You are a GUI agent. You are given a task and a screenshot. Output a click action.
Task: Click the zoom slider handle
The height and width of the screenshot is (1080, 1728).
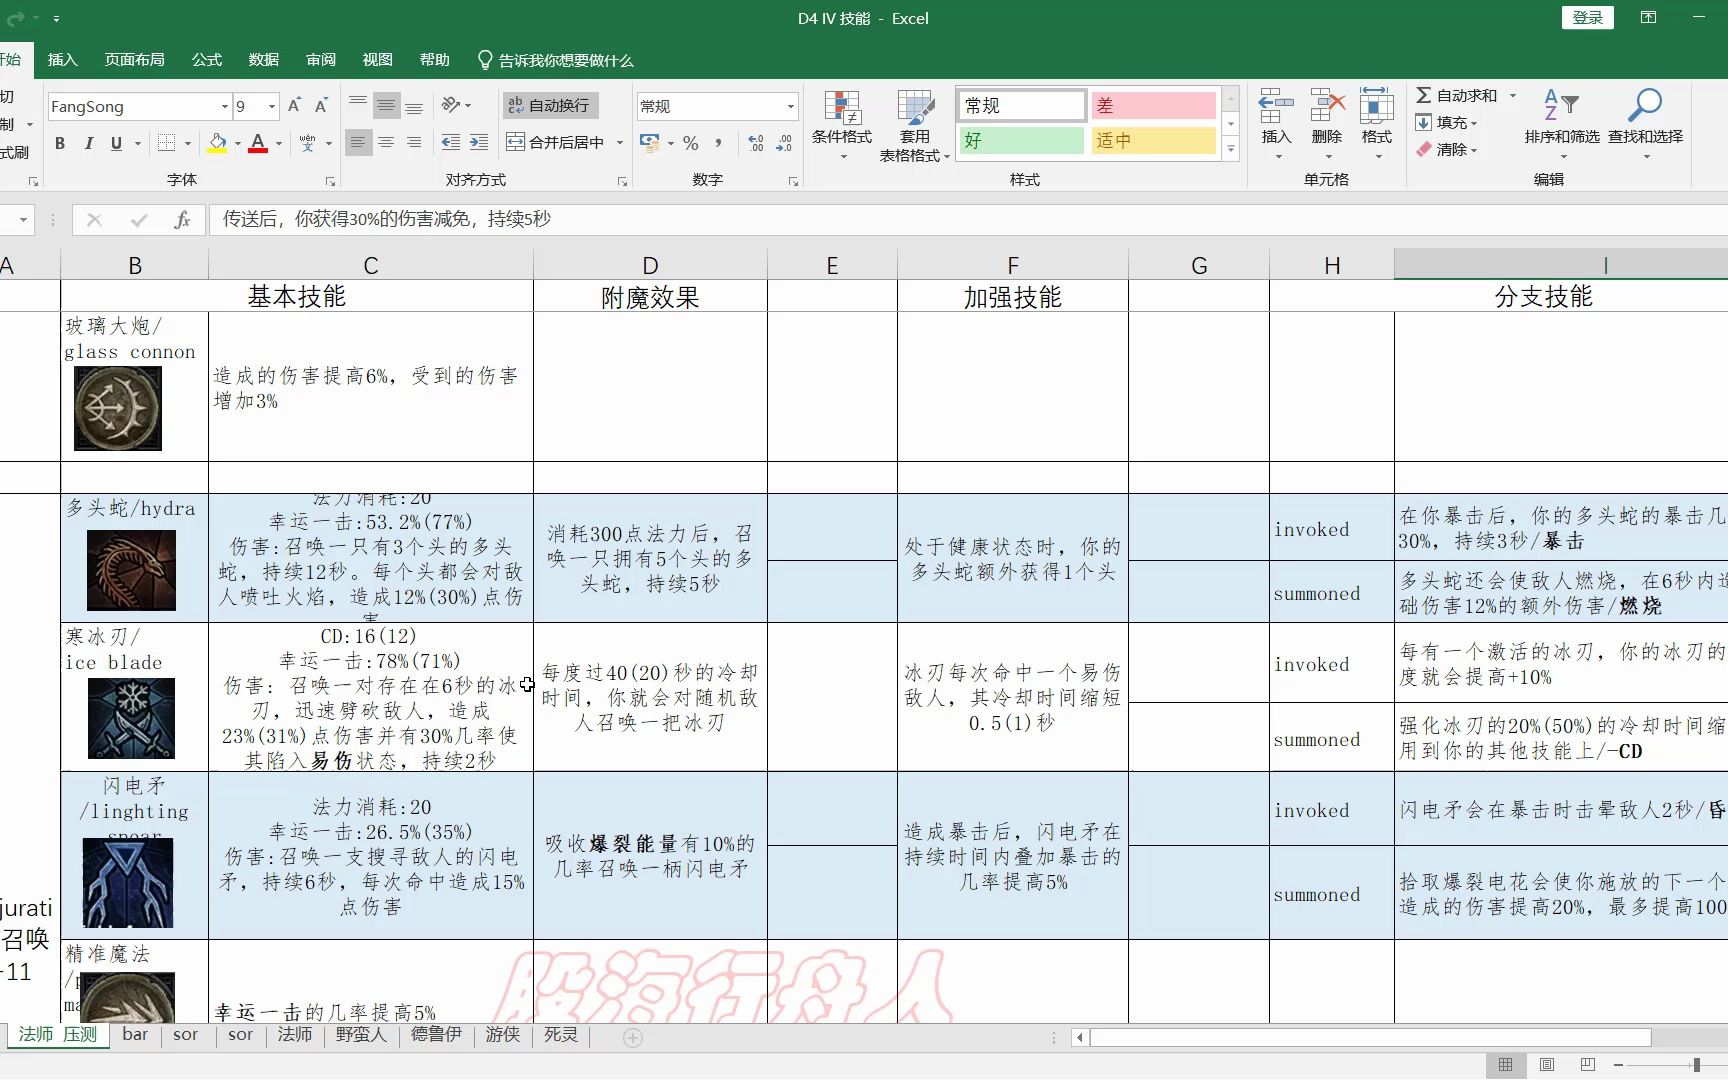click(x=1696, y=1065)
